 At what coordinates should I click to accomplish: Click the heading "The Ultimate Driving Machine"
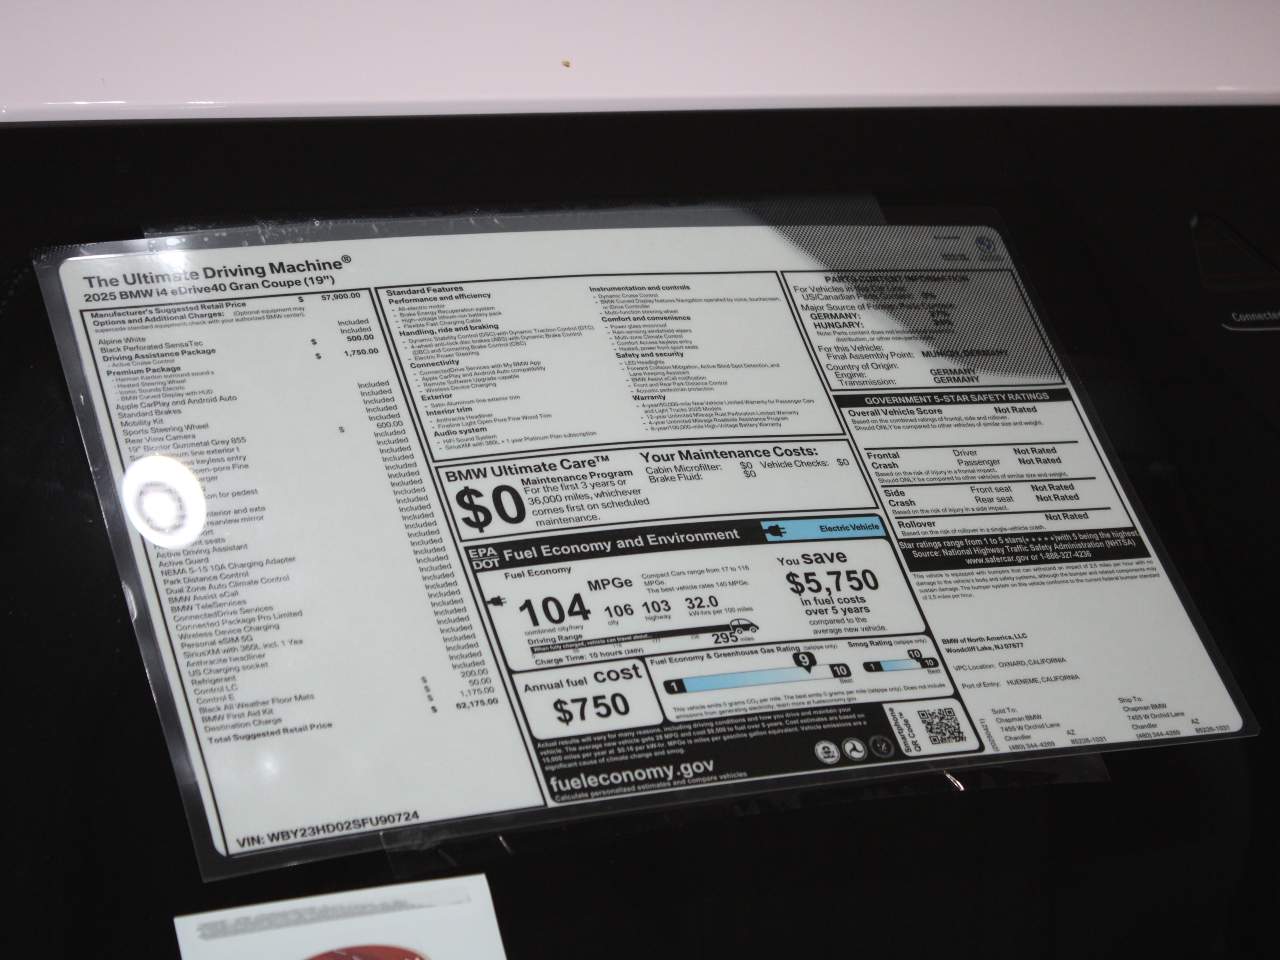click(x=216, y=273)
